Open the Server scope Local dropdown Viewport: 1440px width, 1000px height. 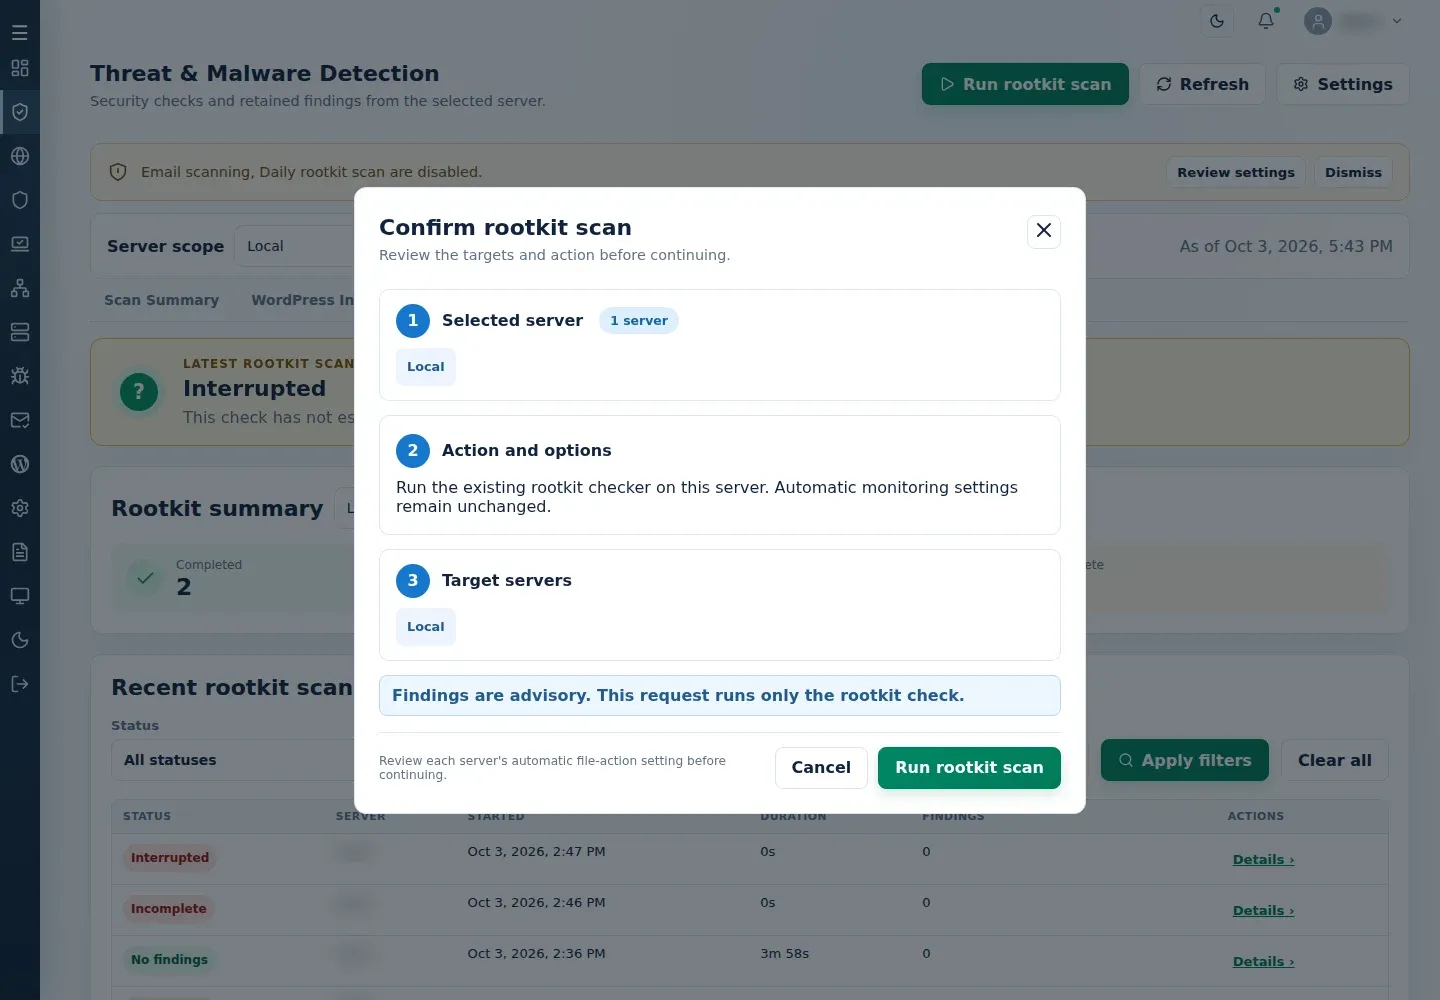coord(294,246)
